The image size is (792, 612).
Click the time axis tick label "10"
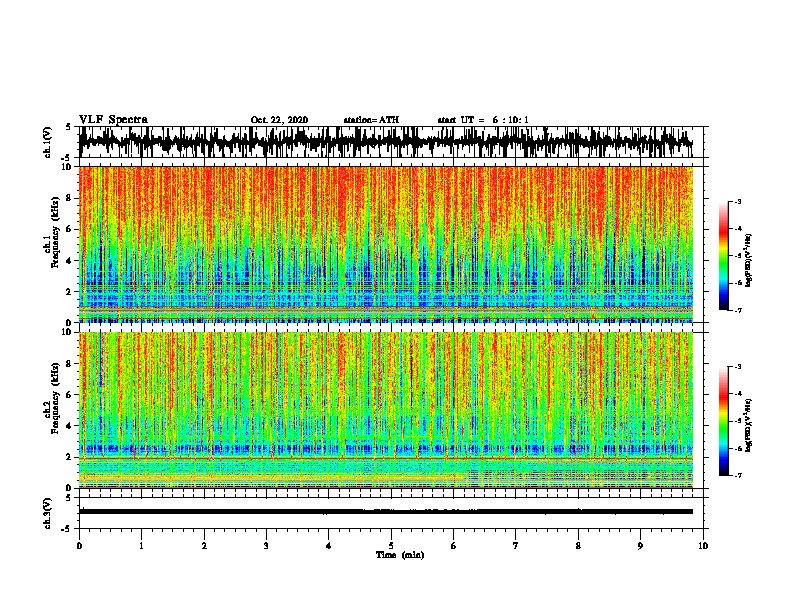coord(703,546)
